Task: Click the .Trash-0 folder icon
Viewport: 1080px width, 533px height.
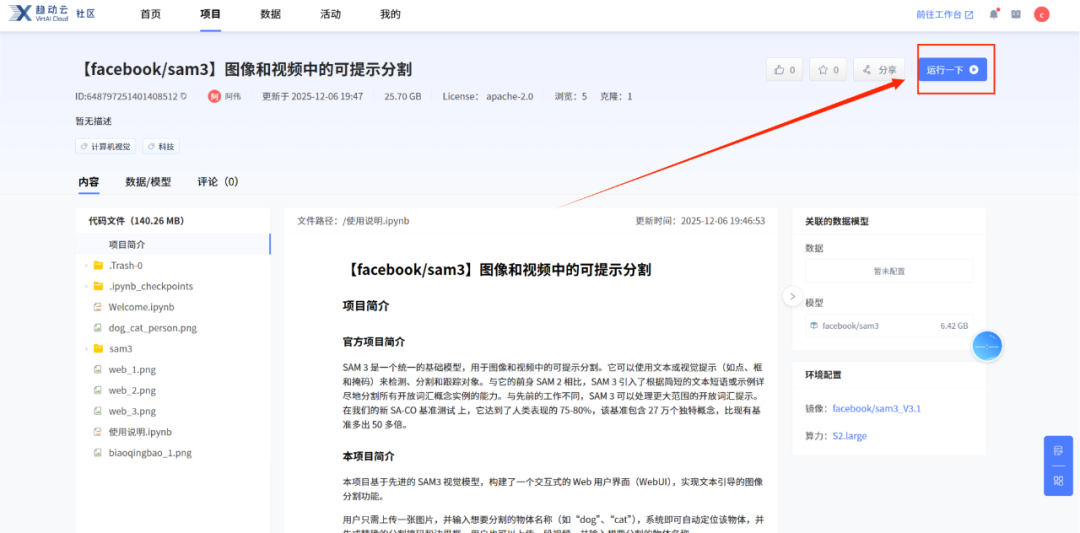Action: [x=98, y=266]
